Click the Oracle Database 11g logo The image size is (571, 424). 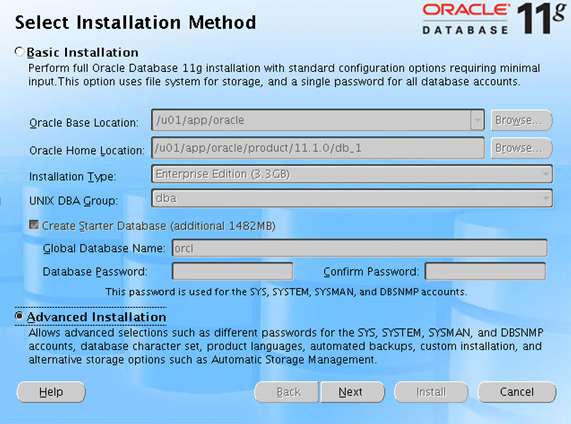(x=494, y=19)
